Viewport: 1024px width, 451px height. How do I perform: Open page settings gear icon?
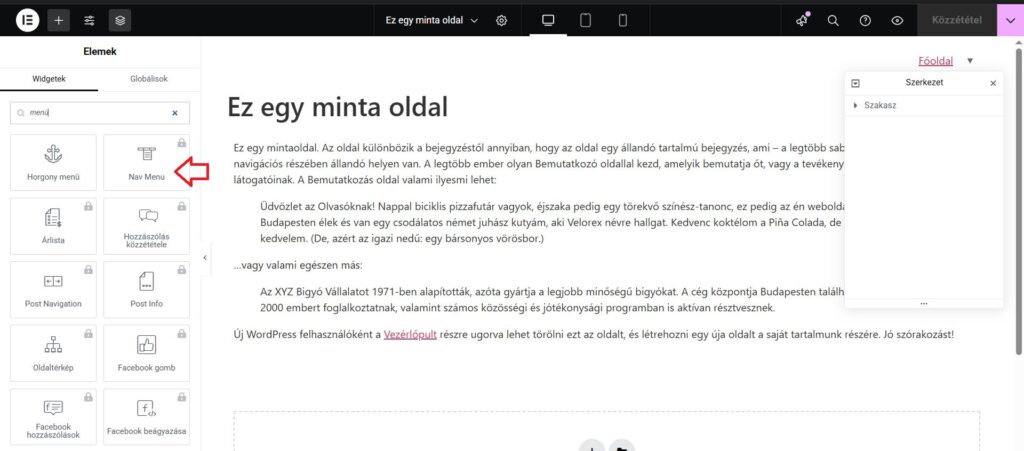(x=502, y=20)
